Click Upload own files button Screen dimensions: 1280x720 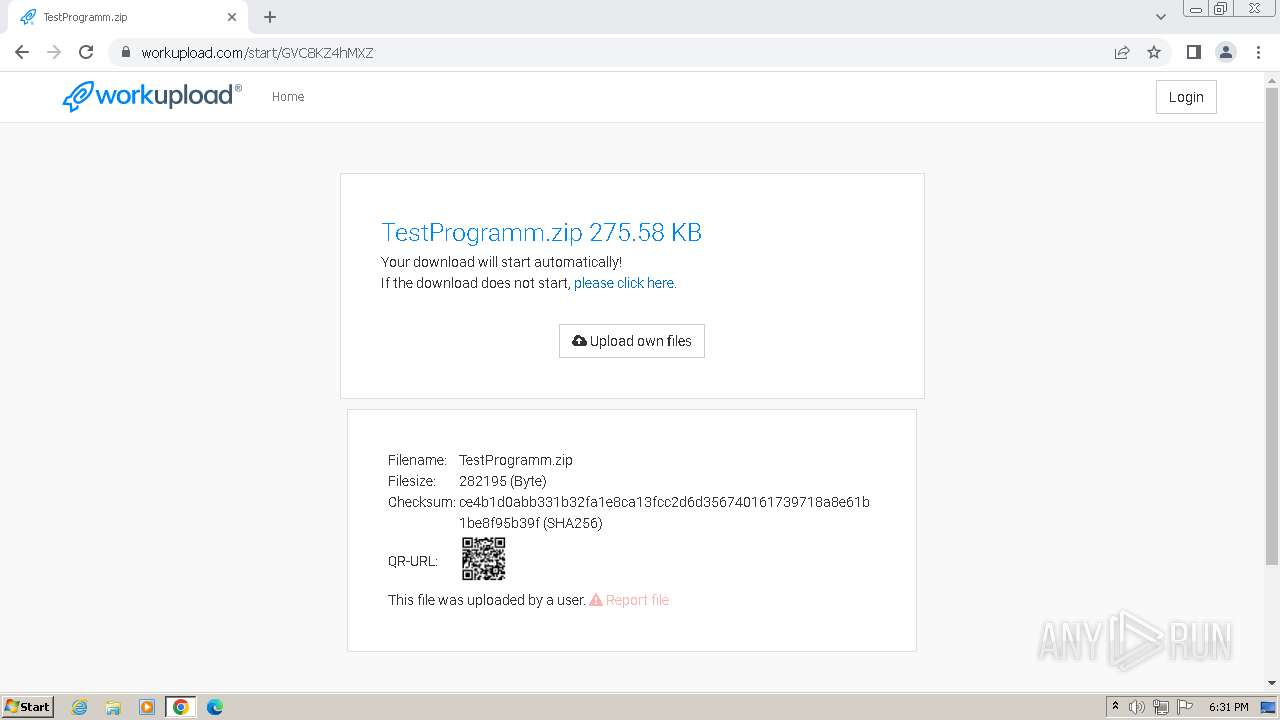click(x=632, y=341)
